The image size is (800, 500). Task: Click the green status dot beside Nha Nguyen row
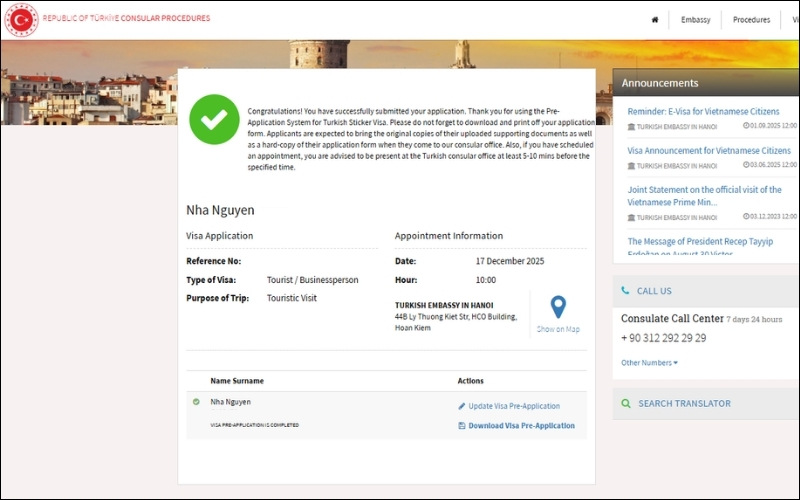pyautogui.click(x=196, y=402)
